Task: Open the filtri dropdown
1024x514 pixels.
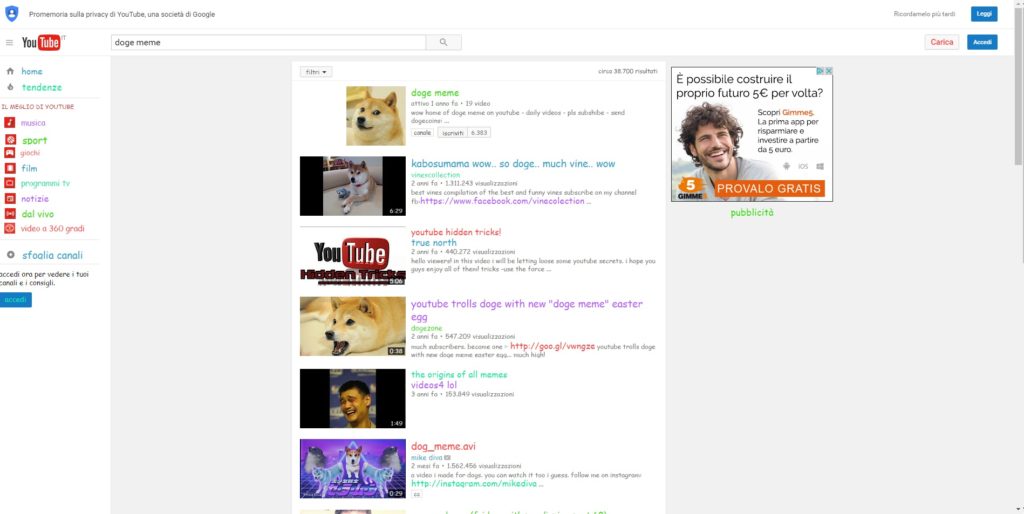Action: pos(316,72)
